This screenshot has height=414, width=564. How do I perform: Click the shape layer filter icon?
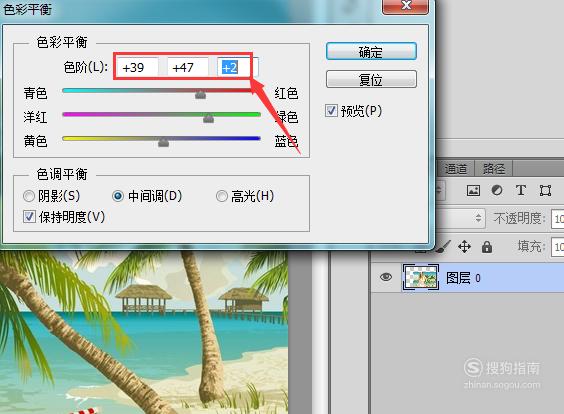click(x=545, y=190)
